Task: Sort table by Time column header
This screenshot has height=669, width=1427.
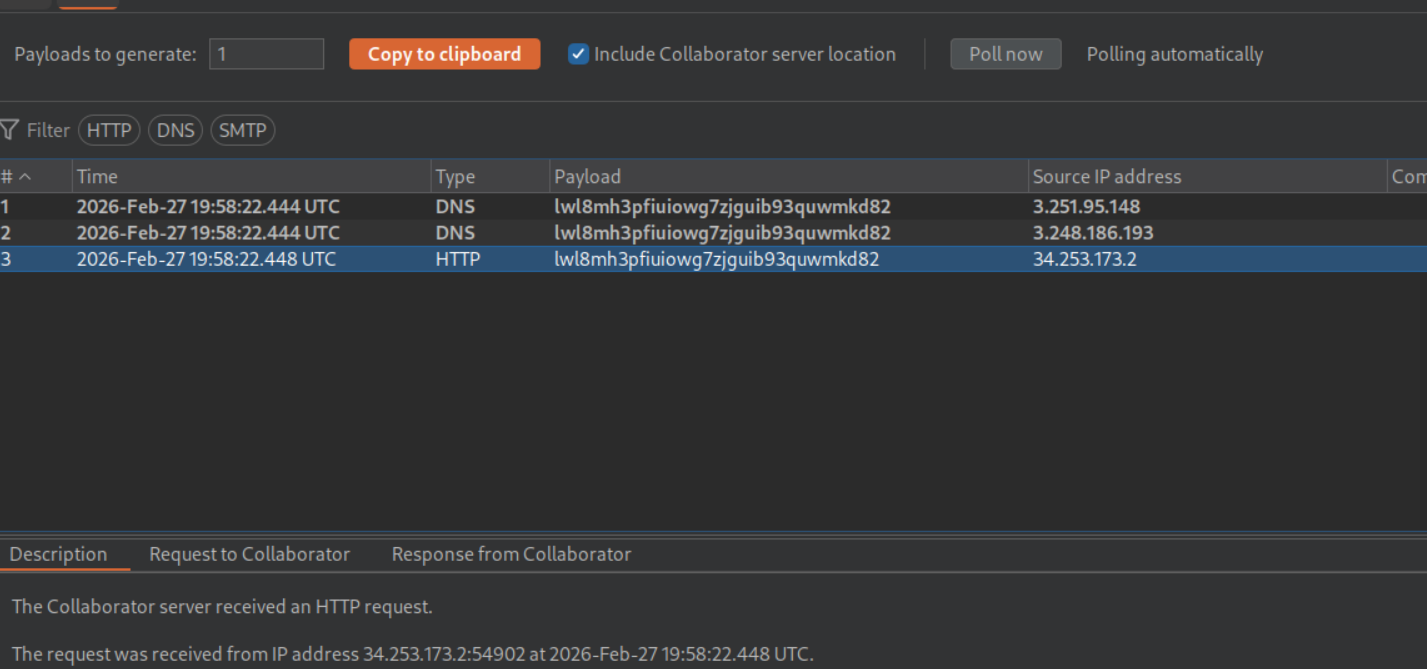Action: click(250, 177)
